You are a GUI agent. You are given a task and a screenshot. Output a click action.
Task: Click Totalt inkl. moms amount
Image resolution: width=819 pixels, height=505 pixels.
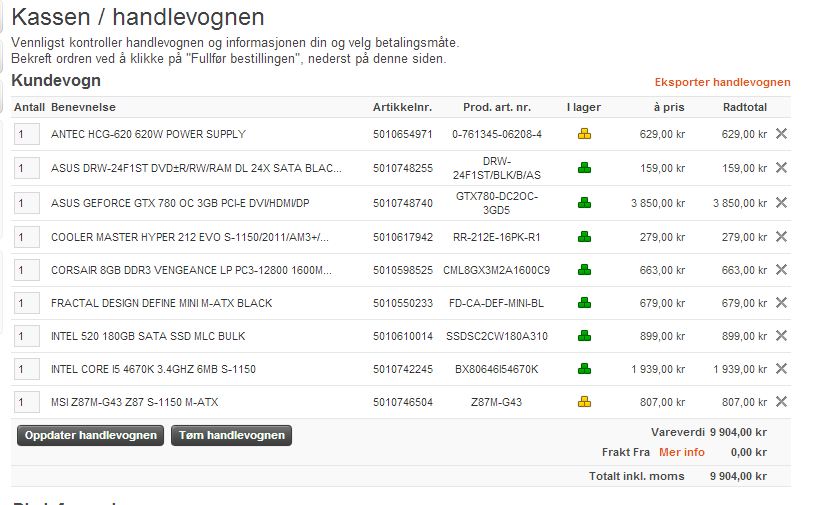(x=738, y=476)
